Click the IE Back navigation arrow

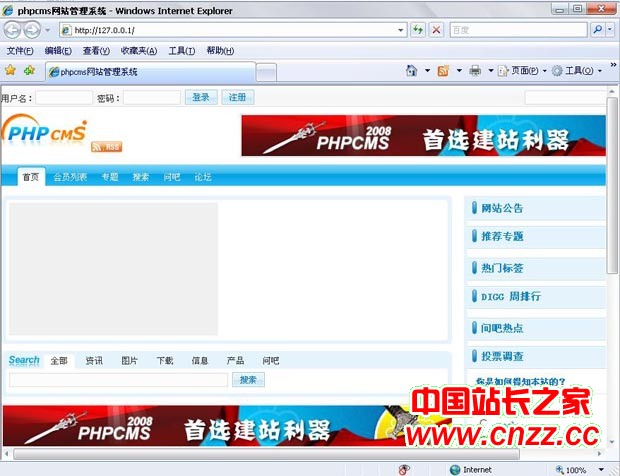(11, 30)
